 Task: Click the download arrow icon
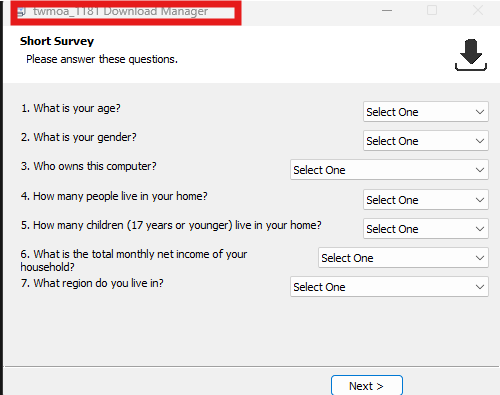pyautogui.click(x=471, y=55)
